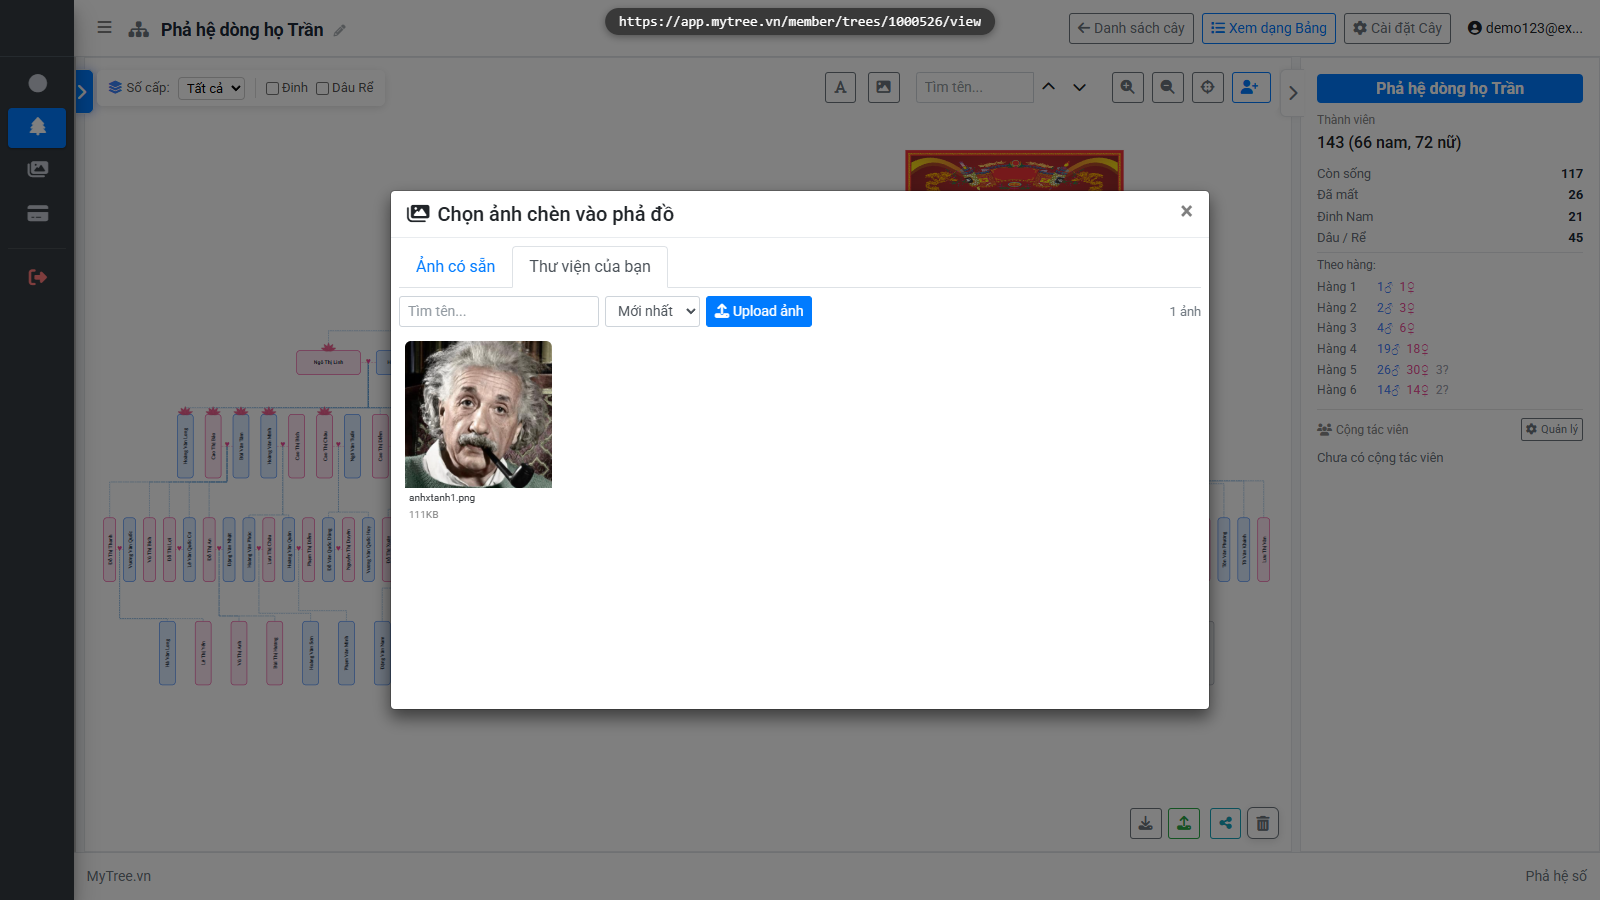1600x900 pixels.
Task: Open the Mới nhất sort dropdown
Action: click(x=652, y=311)
